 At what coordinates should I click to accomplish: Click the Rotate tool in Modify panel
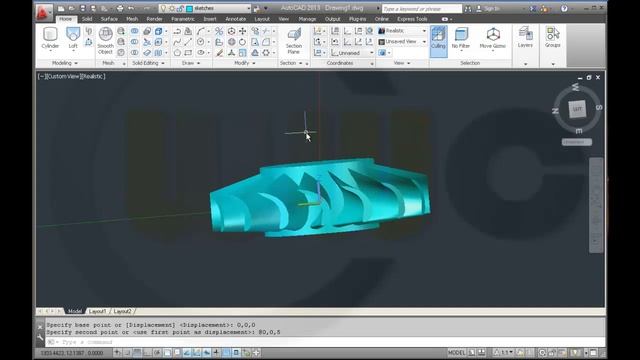point(242,42)
